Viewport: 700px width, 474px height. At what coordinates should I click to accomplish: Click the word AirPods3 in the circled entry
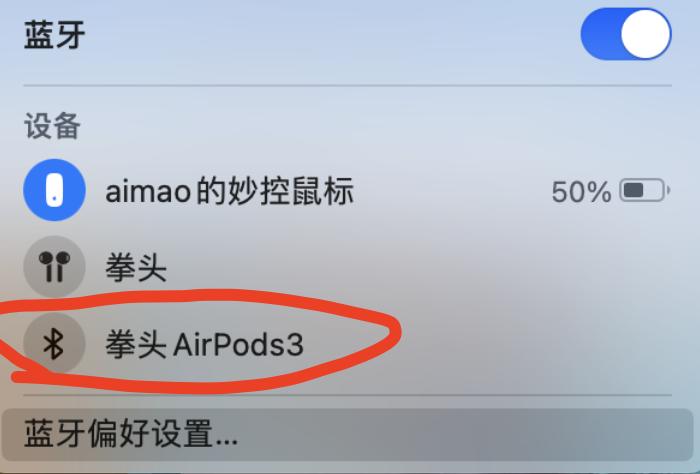pyautogui.click(x=238, y=345)
